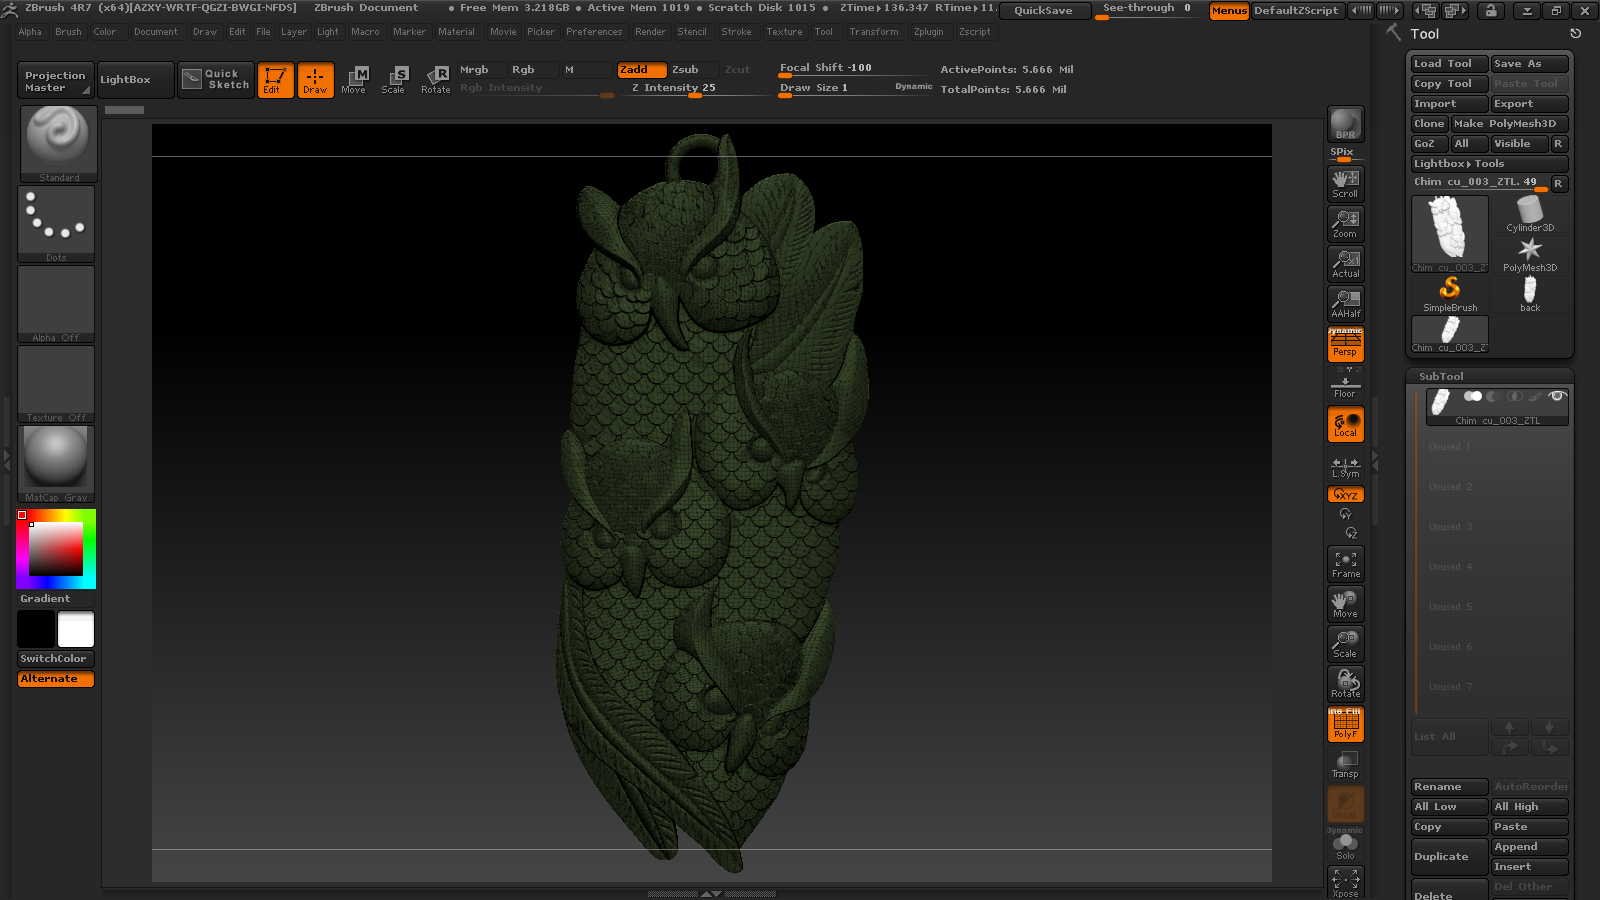Screen dimensions: 1600x900
Task: Toggle PolyF polyframe display
Action: pyautogui.click(x=1345, y=724)
